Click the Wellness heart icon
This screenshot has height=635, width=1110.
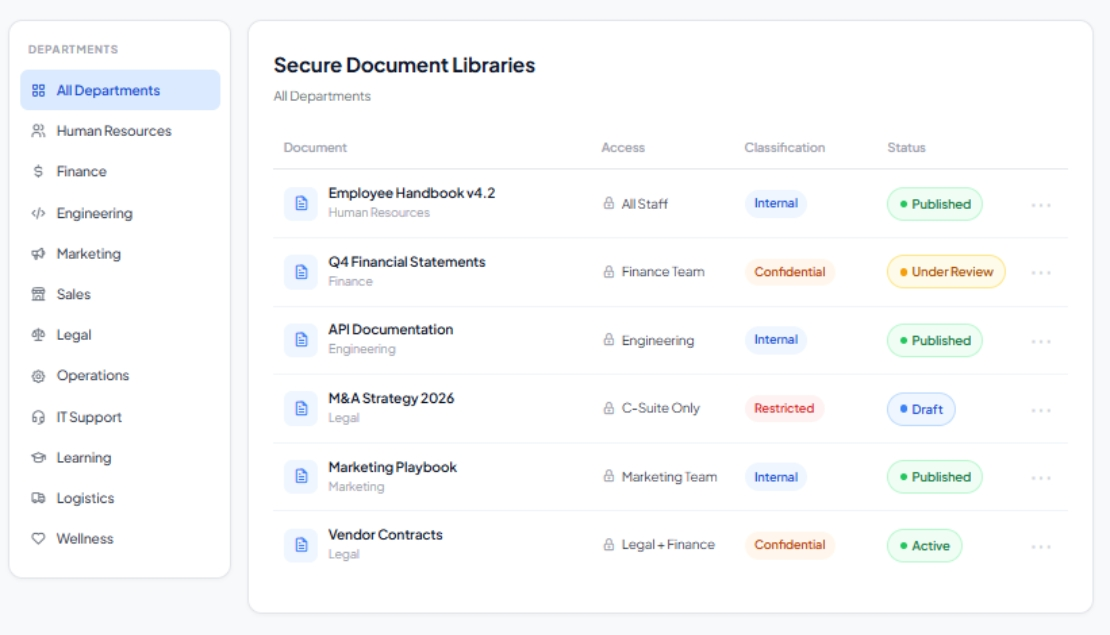point(38,539)
